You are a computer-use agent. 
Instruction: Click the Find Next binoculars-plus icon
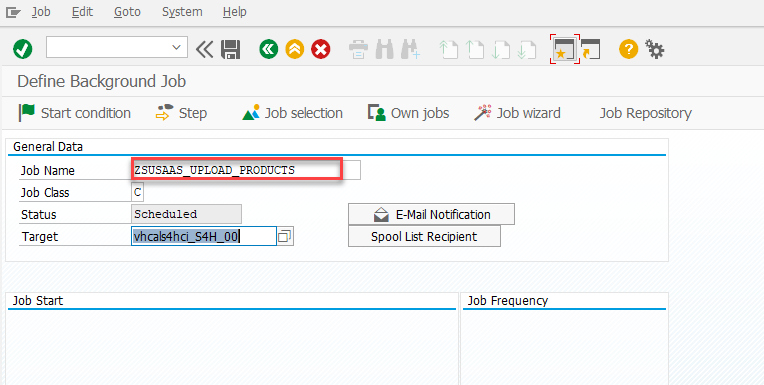point(410,49)
